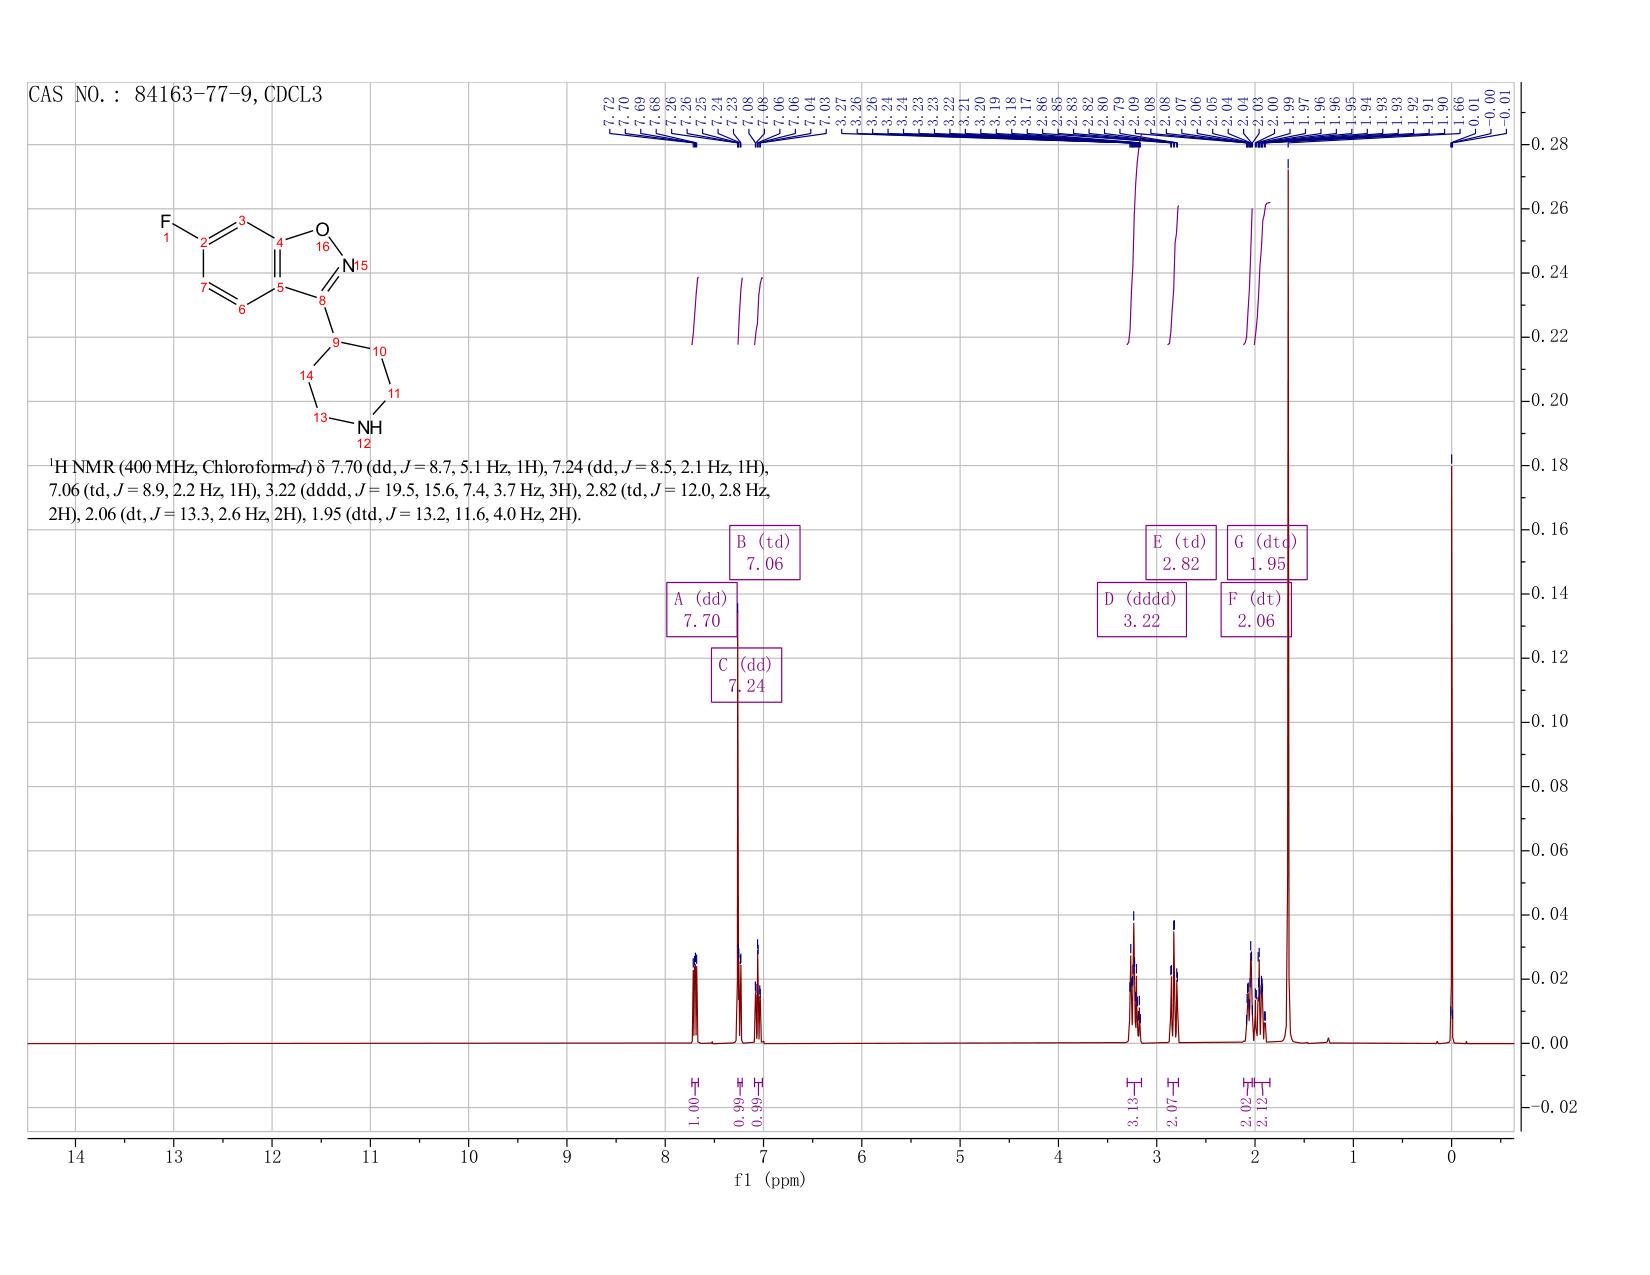
Task: Click the x-axis tick label 7
Action: [763, 1157]
